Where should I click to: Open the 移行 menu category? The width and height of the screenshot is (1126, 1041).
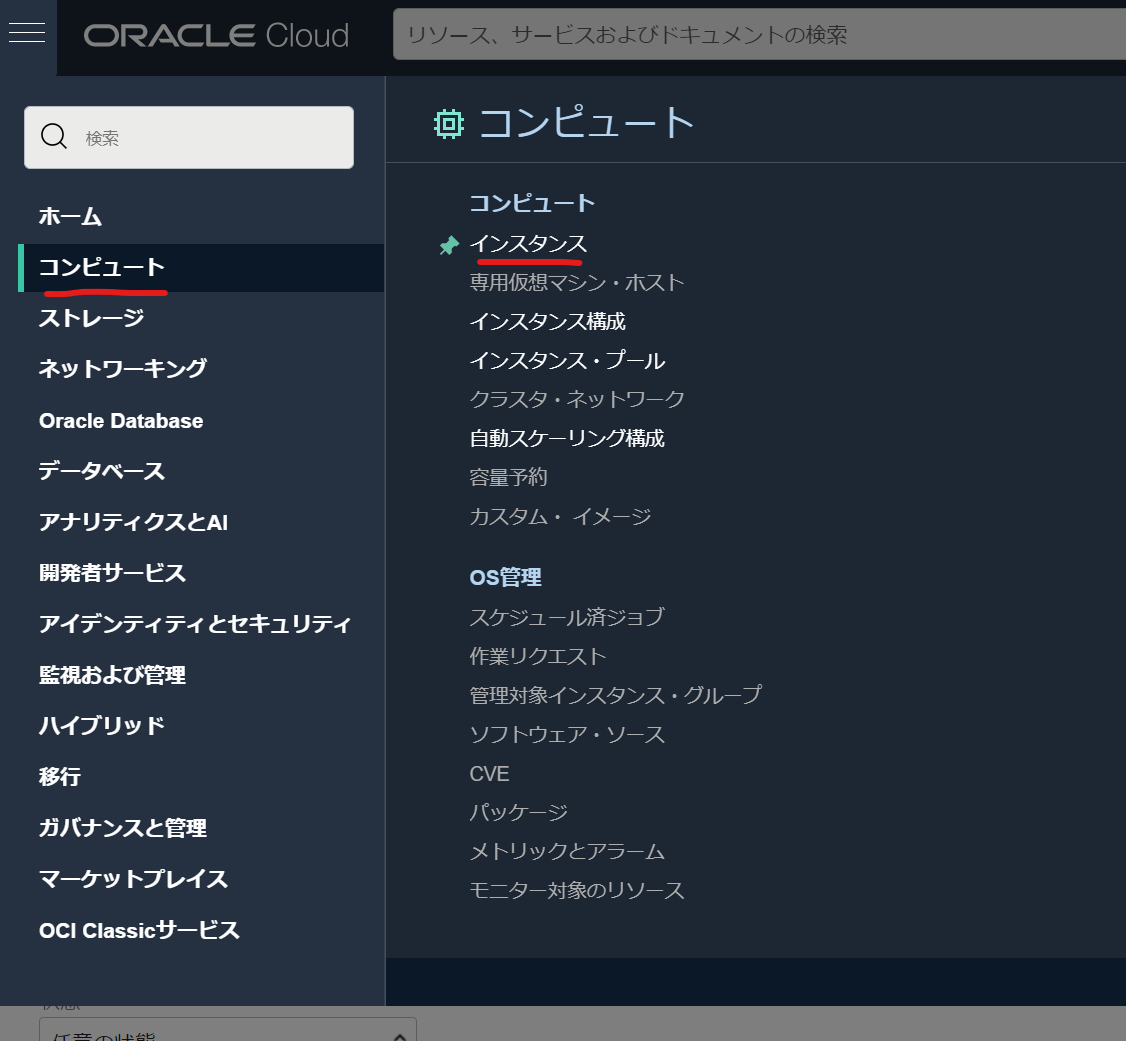[60, 777]
